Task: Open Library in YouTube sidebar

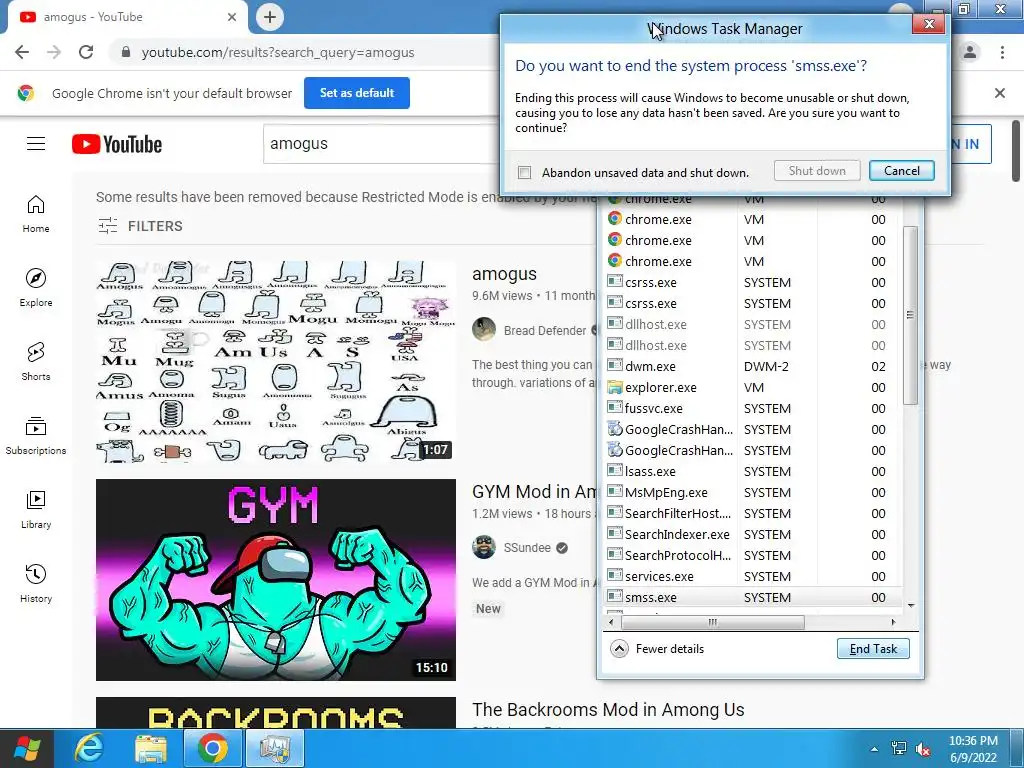Action: pyautogui.click(x=36, y=510)
